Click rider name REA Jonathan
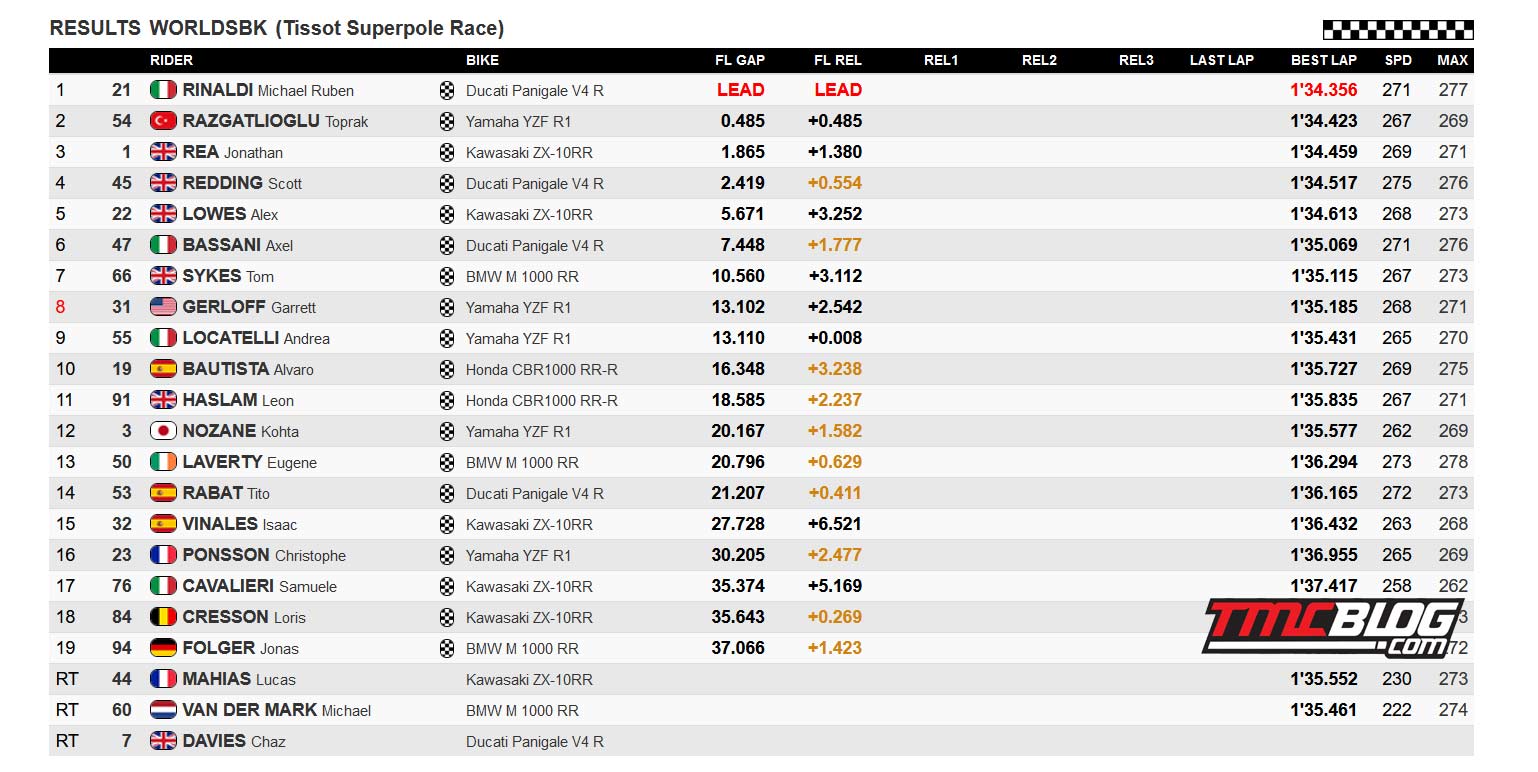1538x772 pixels. coord(233,152)
